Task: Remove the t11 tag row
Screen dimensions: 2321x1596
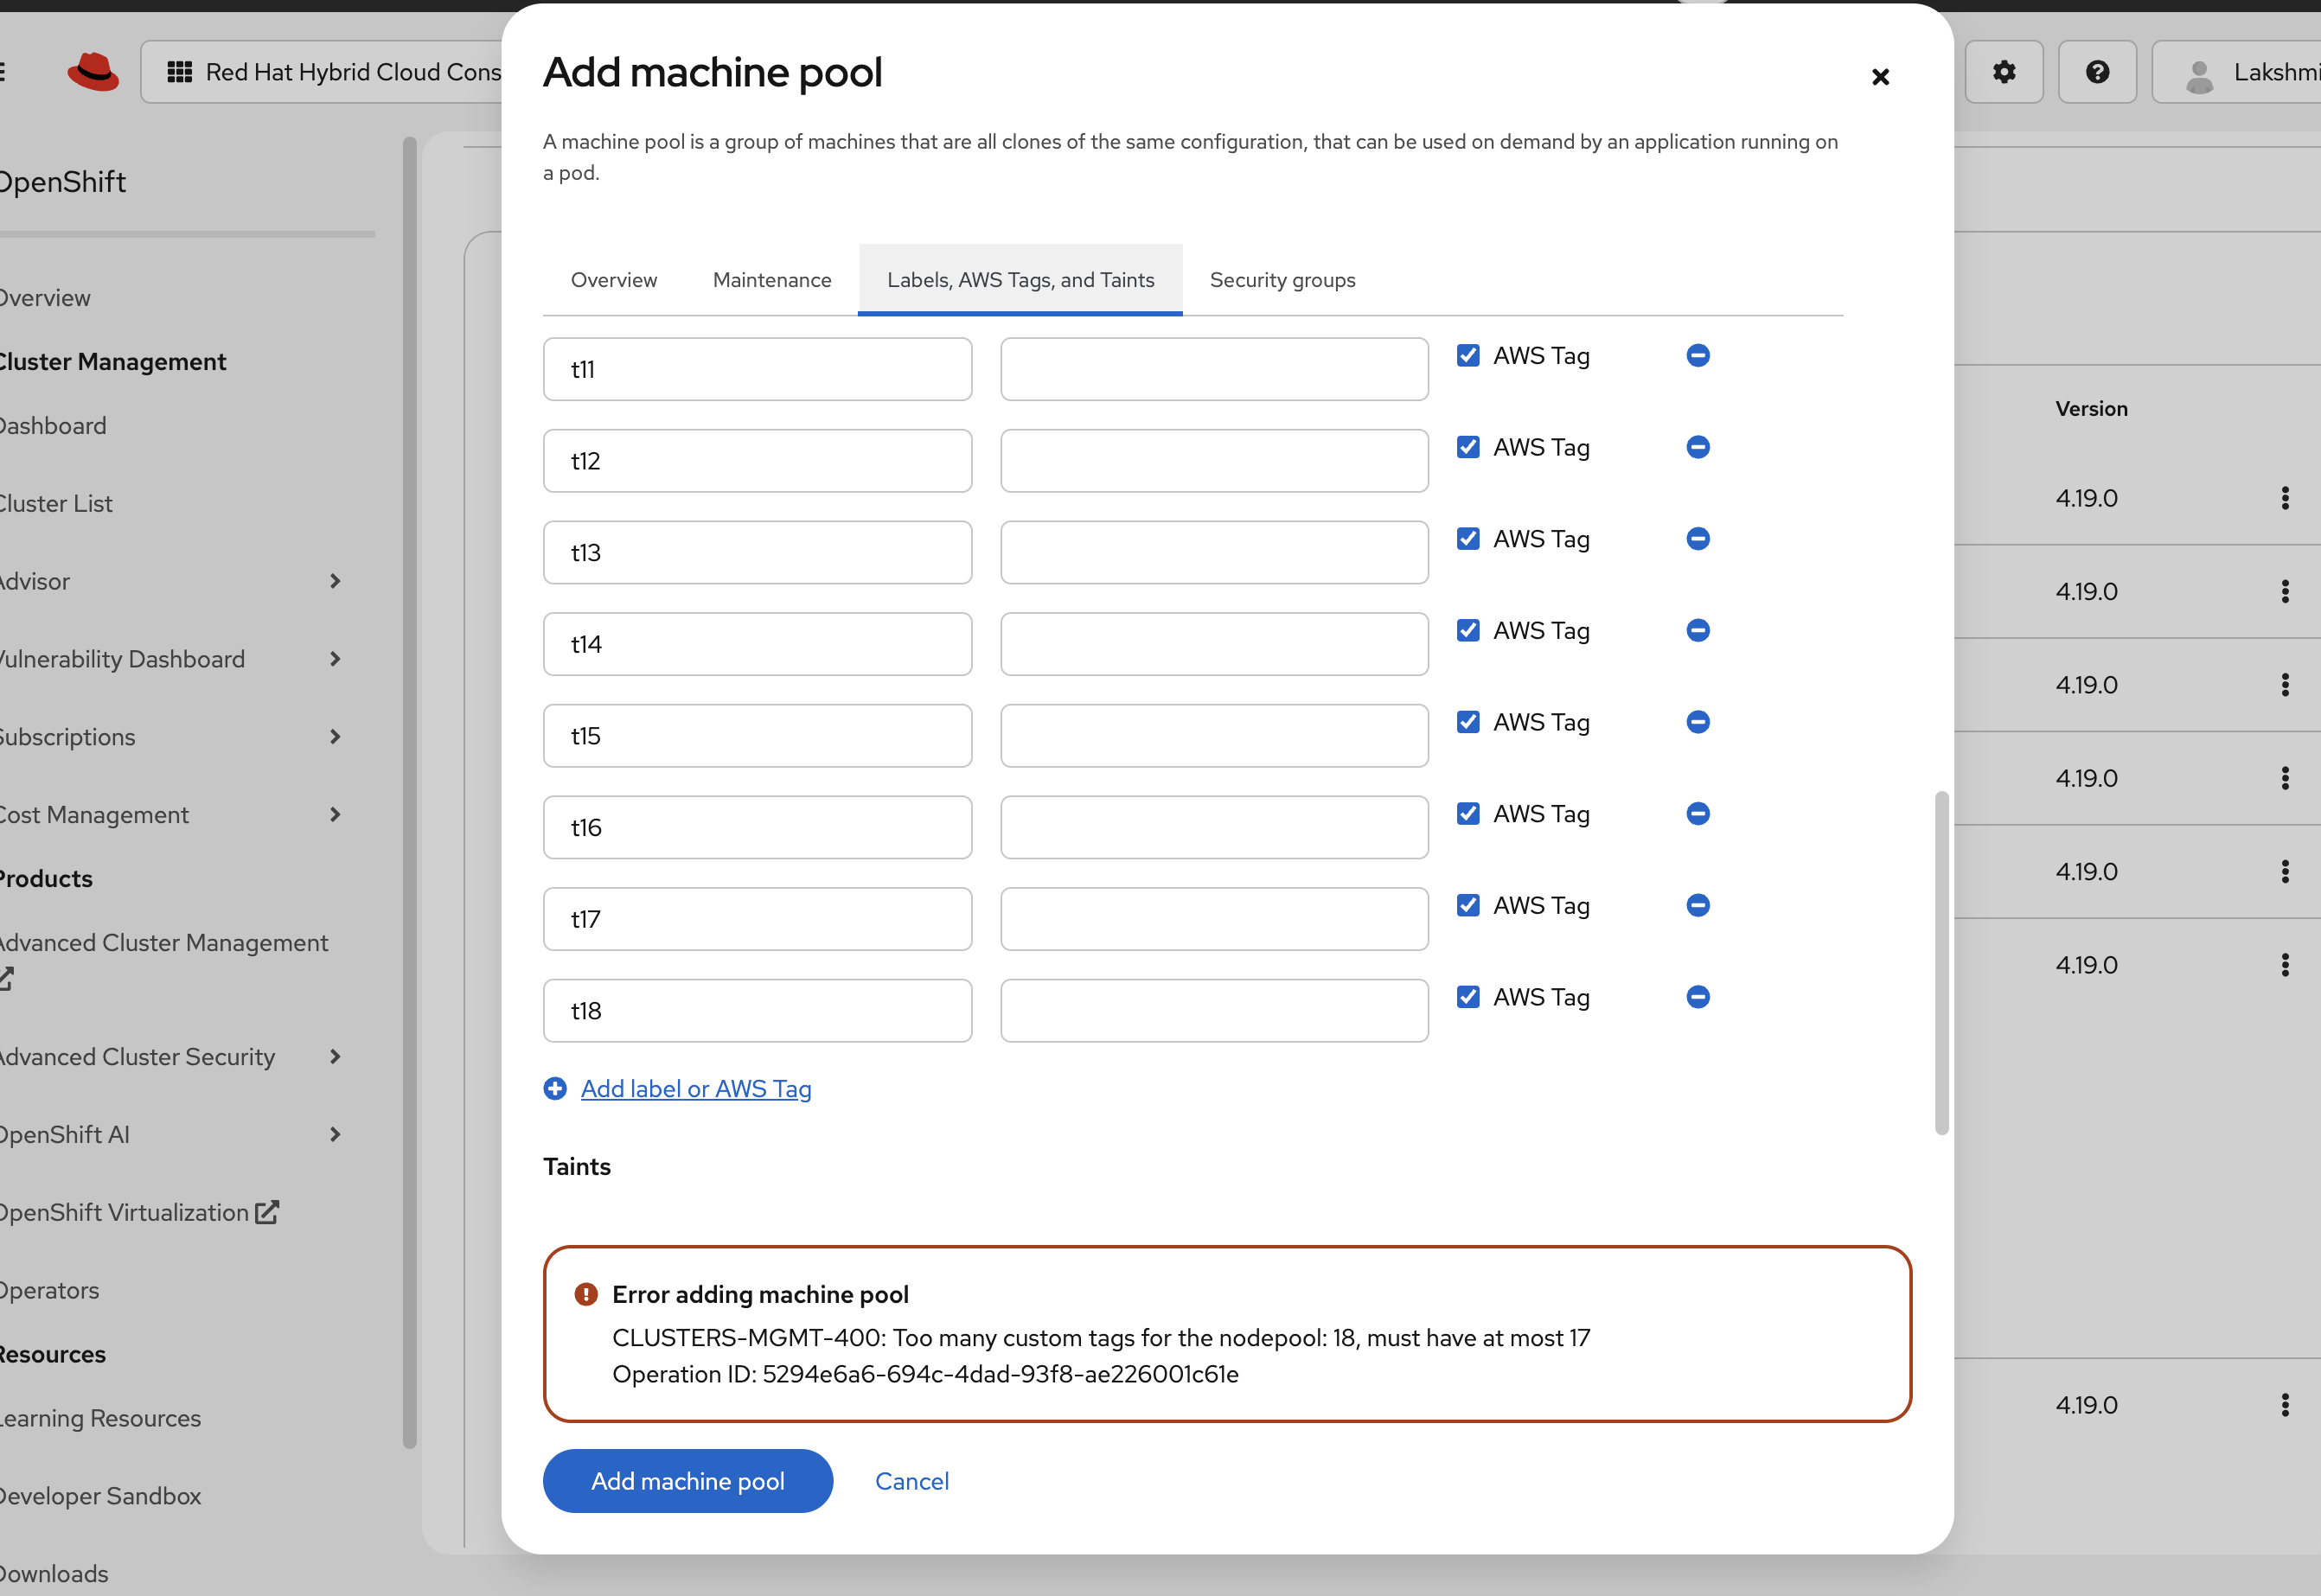Action: [x=1697, y=356]
